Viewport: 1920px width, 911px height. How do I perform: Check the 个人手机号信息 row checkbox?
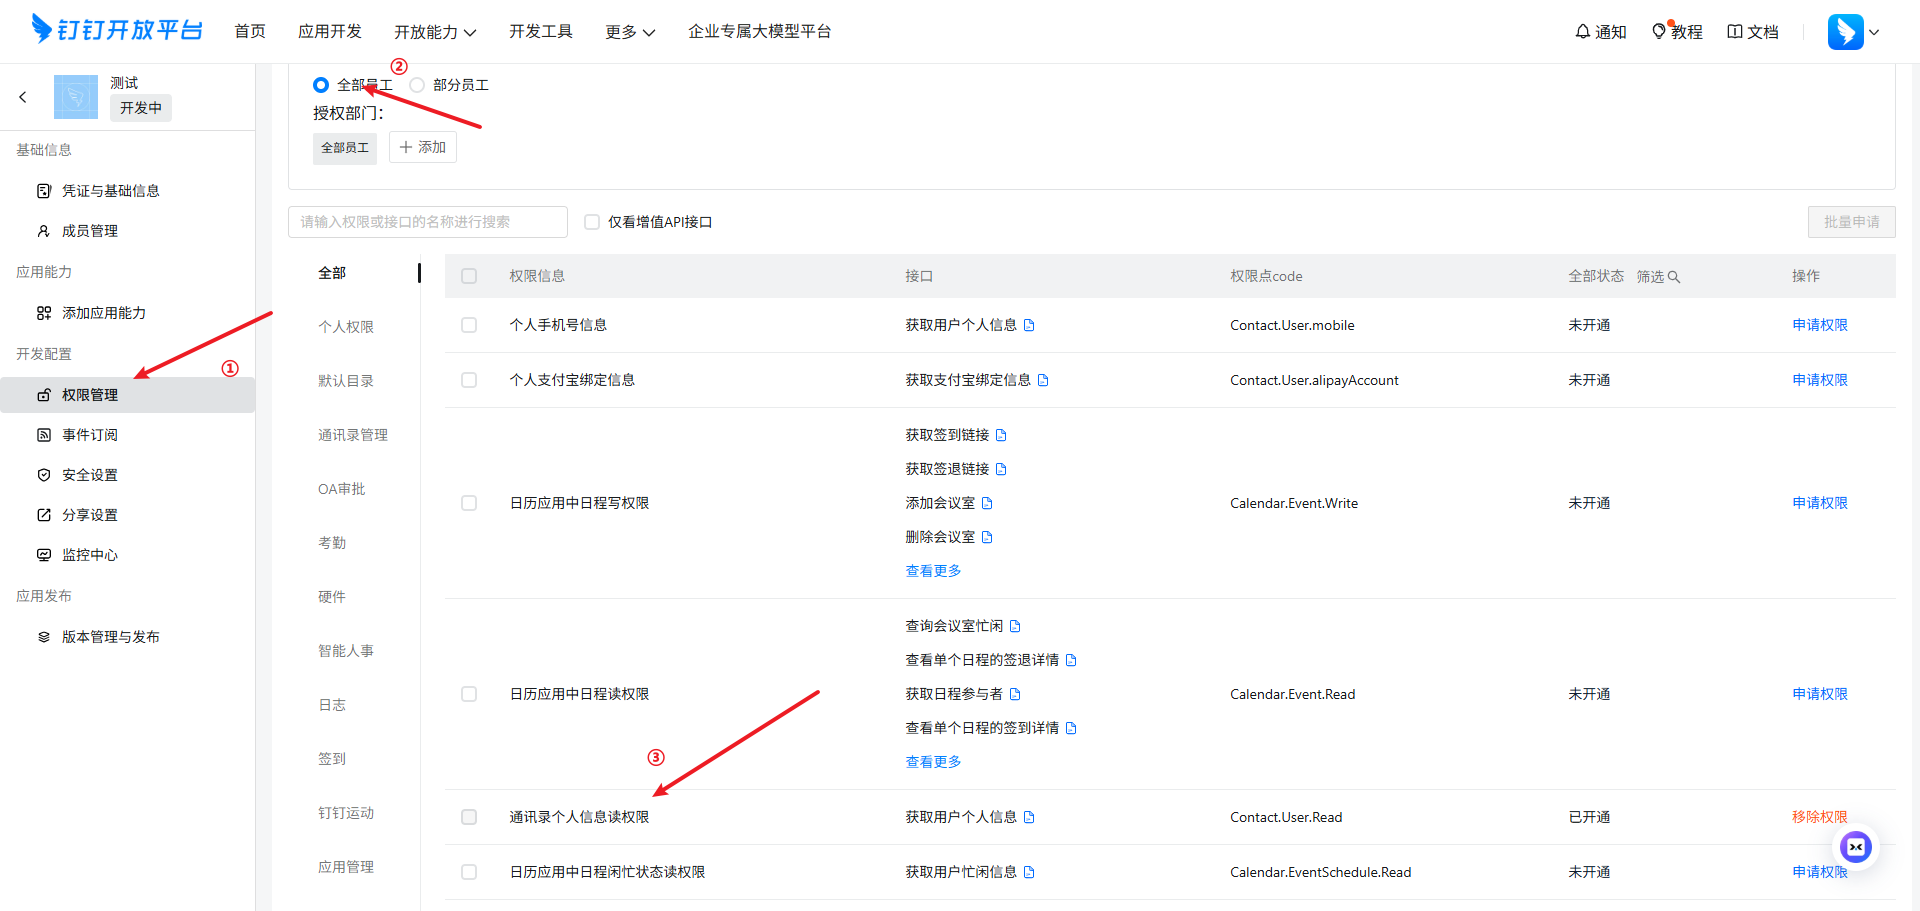coord(469,325)
